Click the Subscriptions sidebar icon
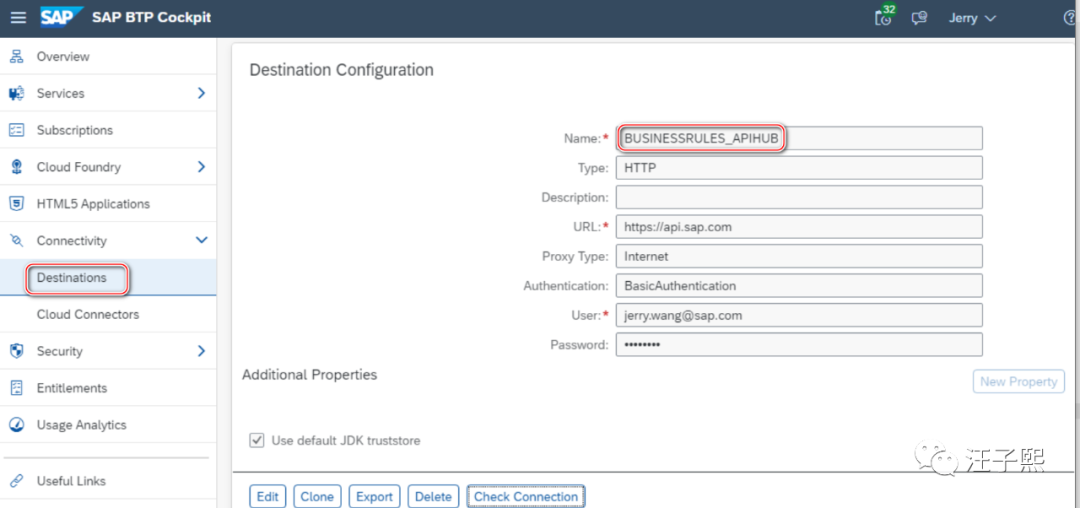Screen dimensions: 1080x508 [17, 130]
